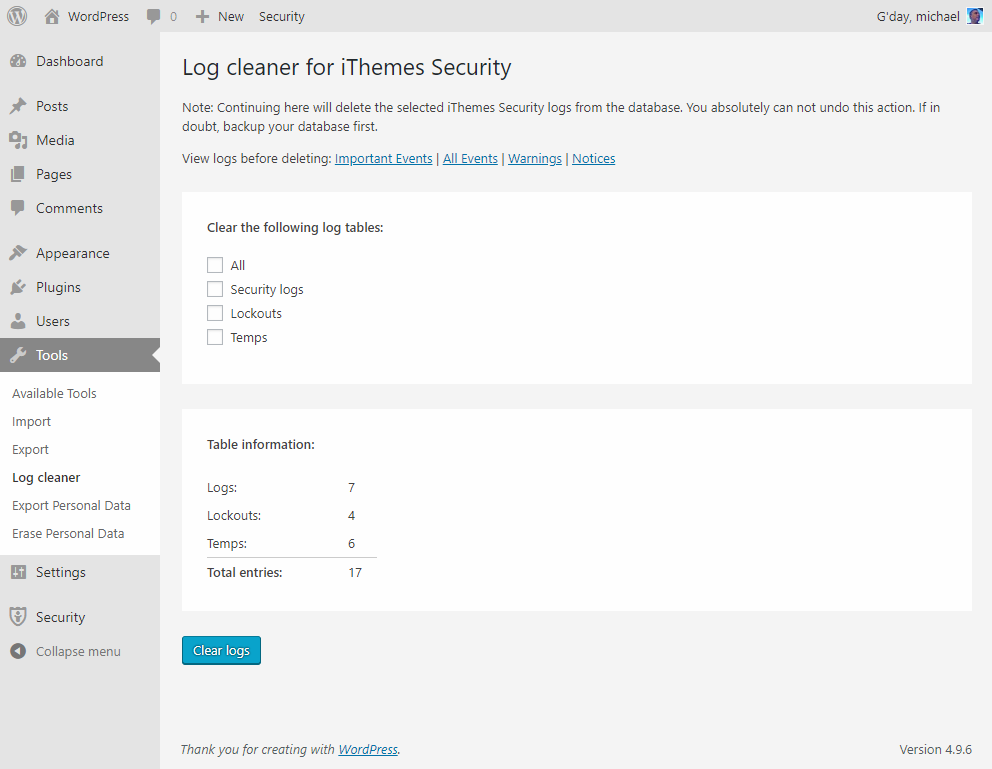Open Settings menu label
This screenshot has height=769, width=992.
pos(61,573)
